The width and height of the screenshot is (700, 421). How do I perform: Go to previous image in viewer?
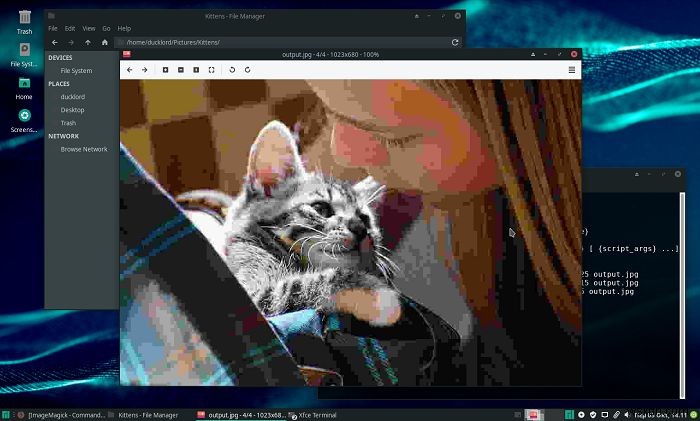(x=129, y=70)
